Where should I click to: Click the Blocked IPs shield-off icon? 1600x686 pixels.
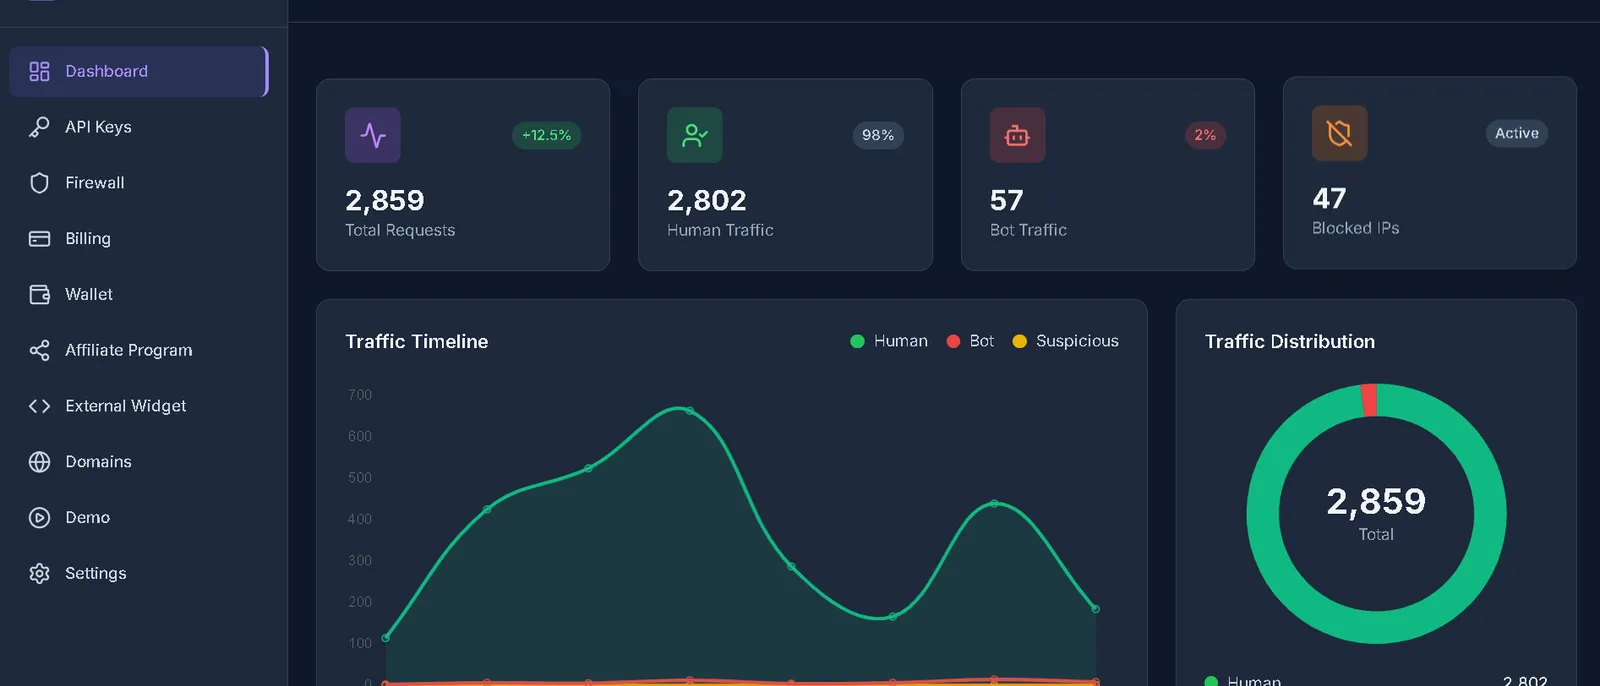point(1339,133)
